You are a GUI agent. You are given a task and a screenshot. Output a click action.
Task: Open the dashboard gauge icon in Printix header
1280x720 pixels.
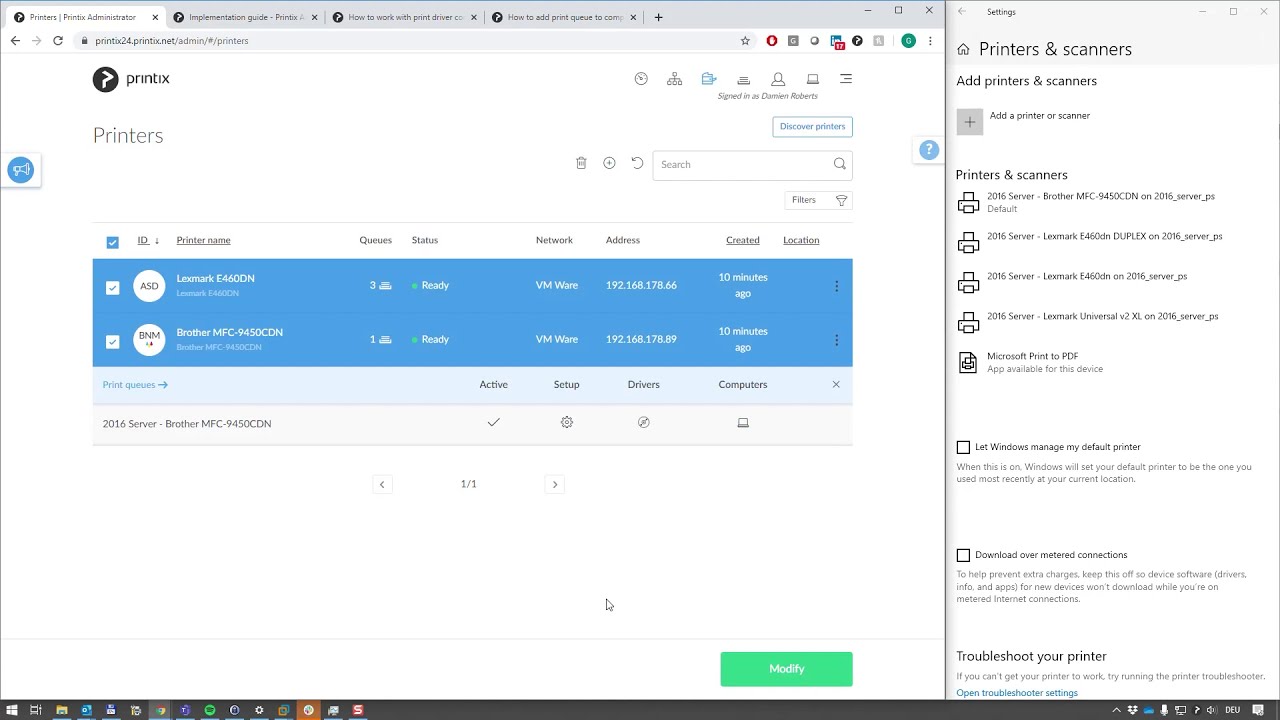click(641, 79)
